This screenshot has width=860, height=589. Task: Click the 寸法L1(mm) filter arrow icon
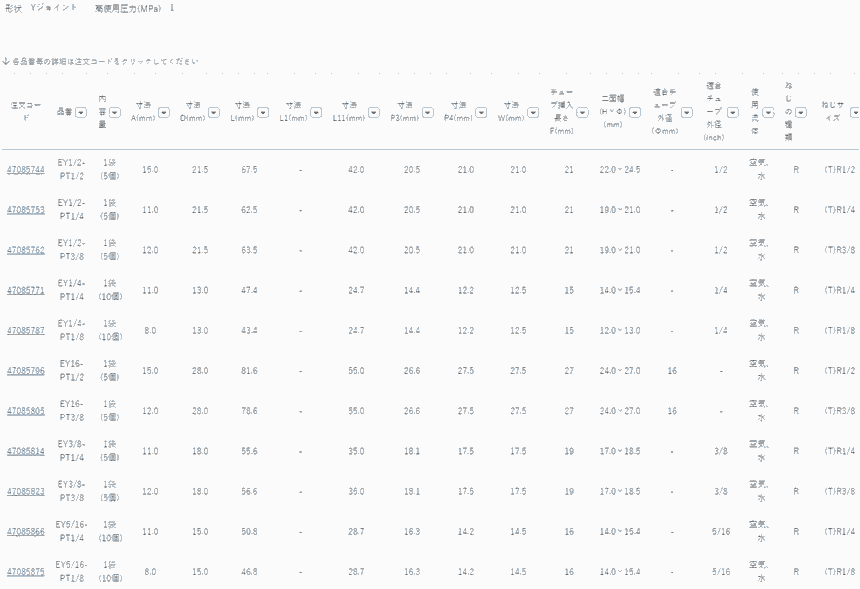[314, 112]
